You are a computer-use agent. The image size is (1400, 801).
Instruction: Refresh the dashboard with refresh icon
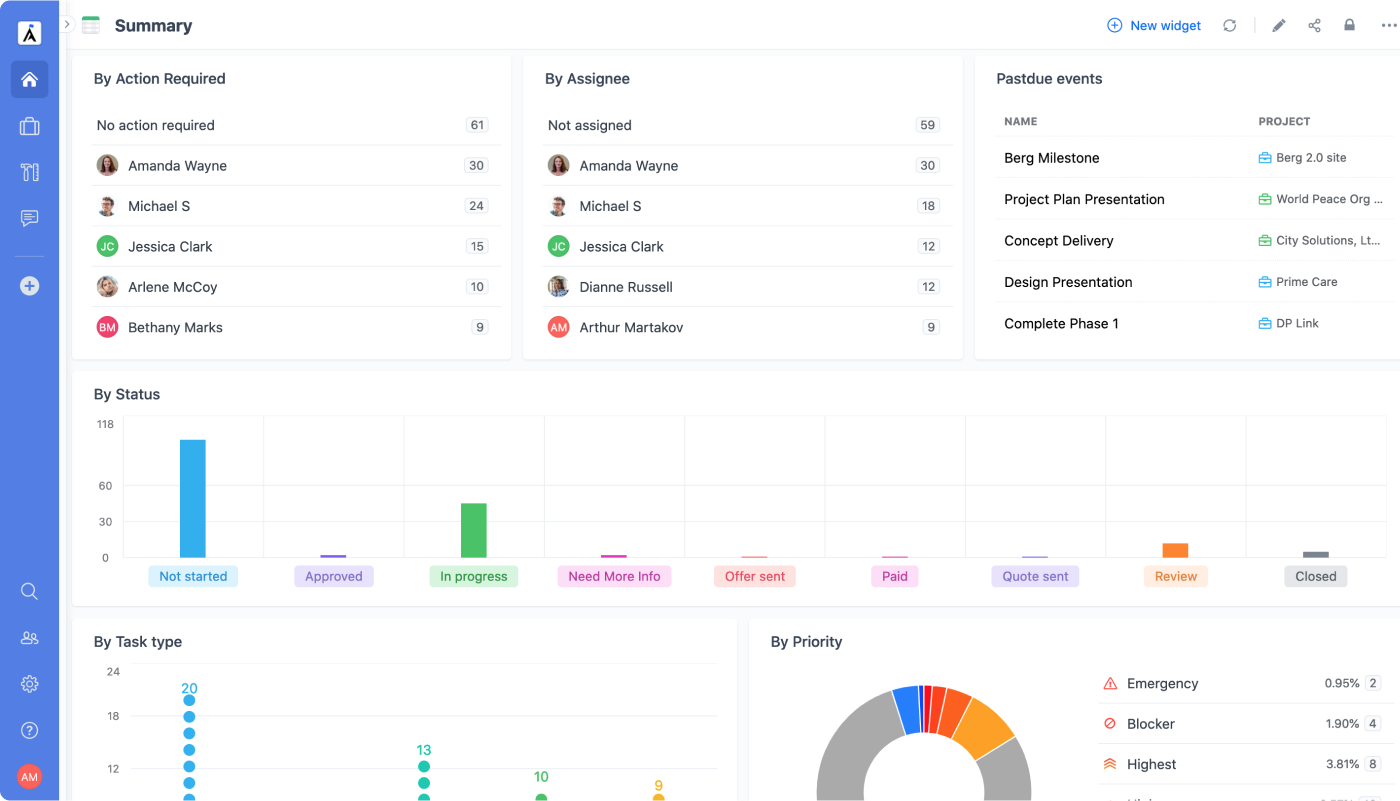[1230, 25]
